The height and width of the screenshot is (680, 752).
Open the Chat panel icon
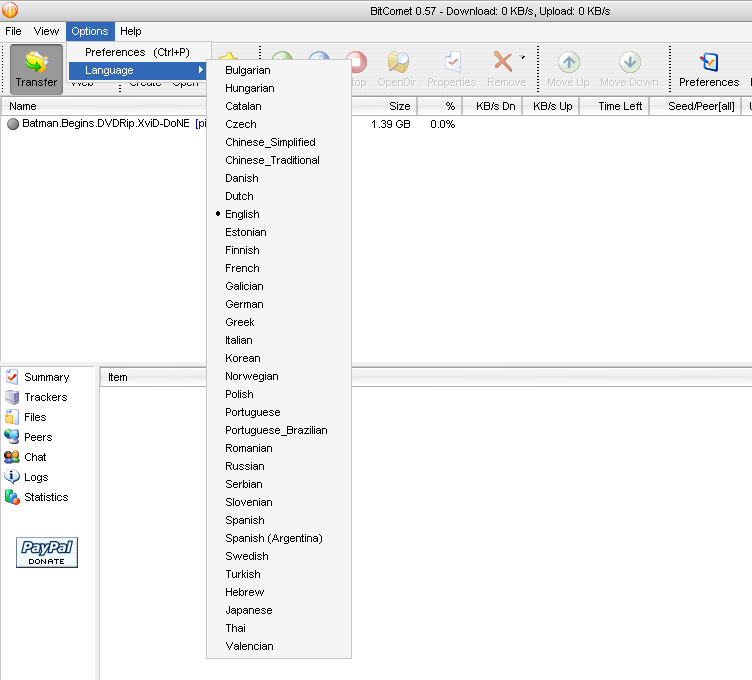[12, 457]
